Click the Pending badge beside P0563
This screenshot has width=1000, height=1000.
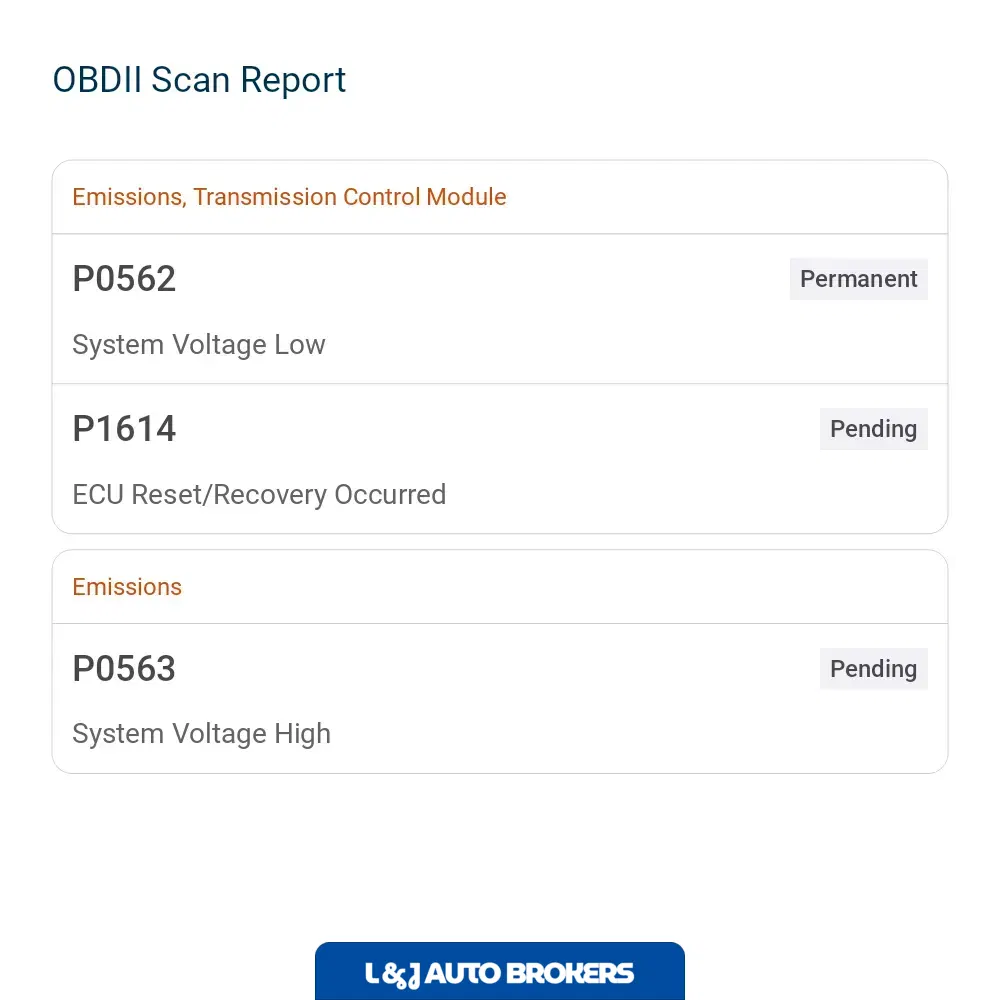click(x=873, y=669)
